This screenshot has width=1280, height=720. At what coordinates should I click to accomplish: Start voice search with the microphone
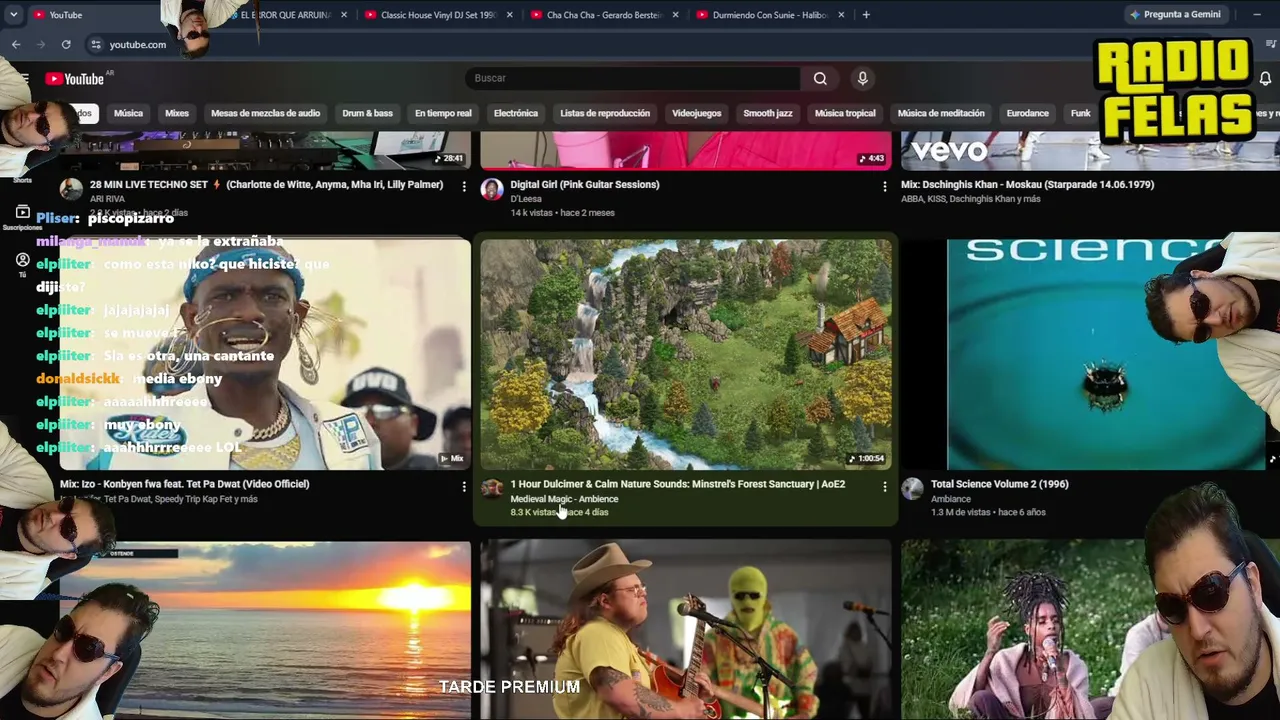click(862, 78)
